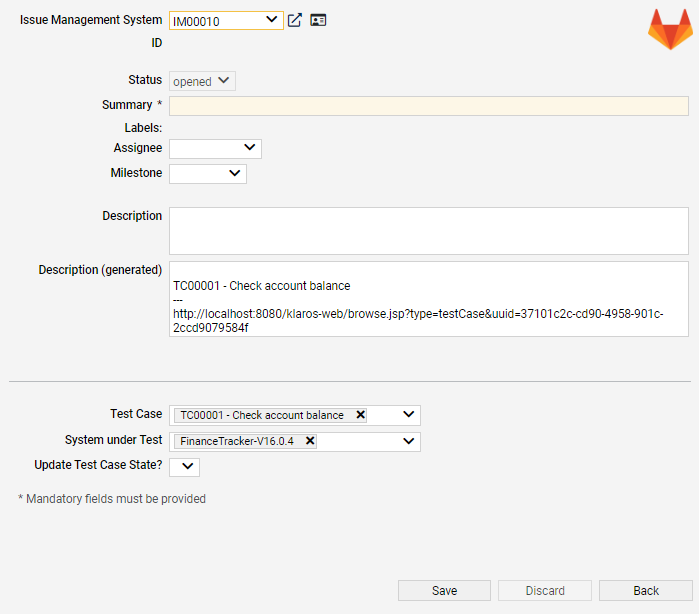
Task: Click the 'FinanceTracker-V16.0.4' tag text
Action: [237, 441]
